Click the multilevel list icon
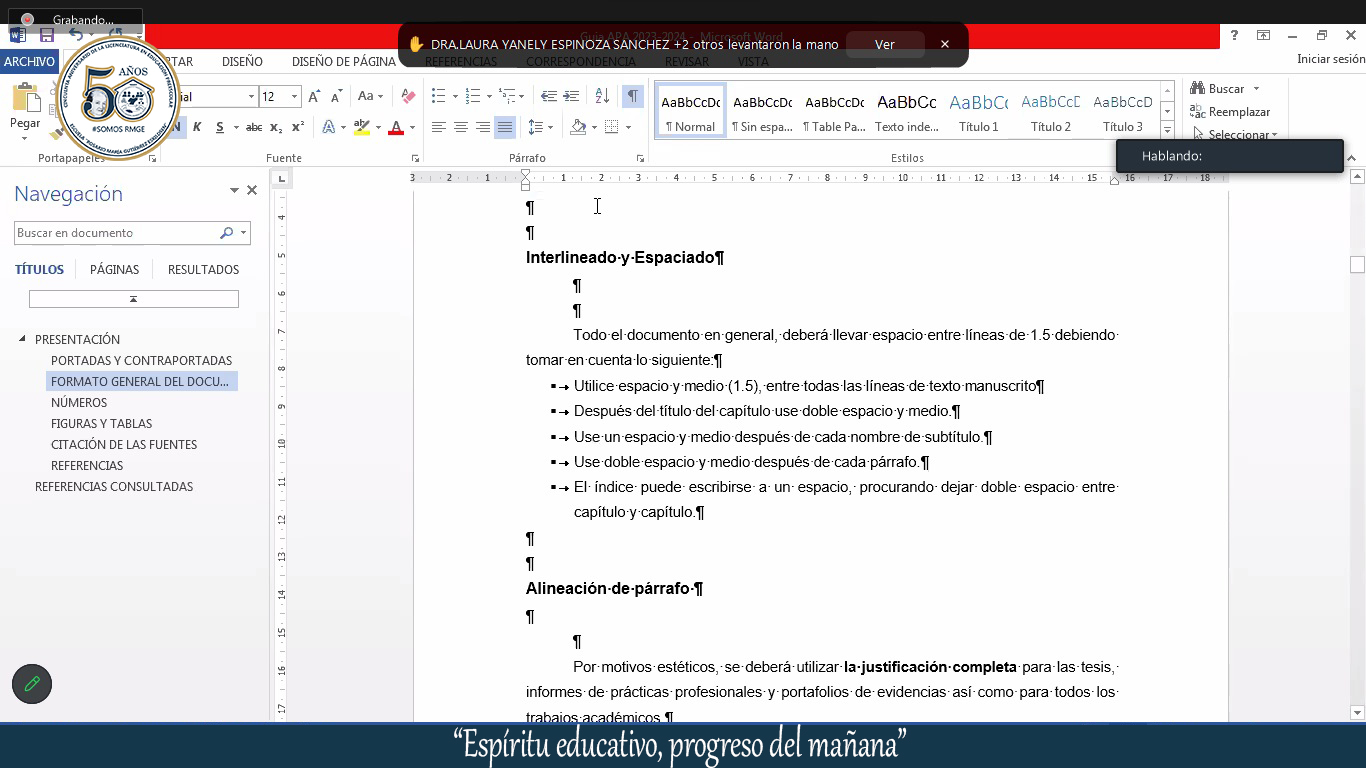The width and height of the screenshot is (1366, 768). pos(508,96)
